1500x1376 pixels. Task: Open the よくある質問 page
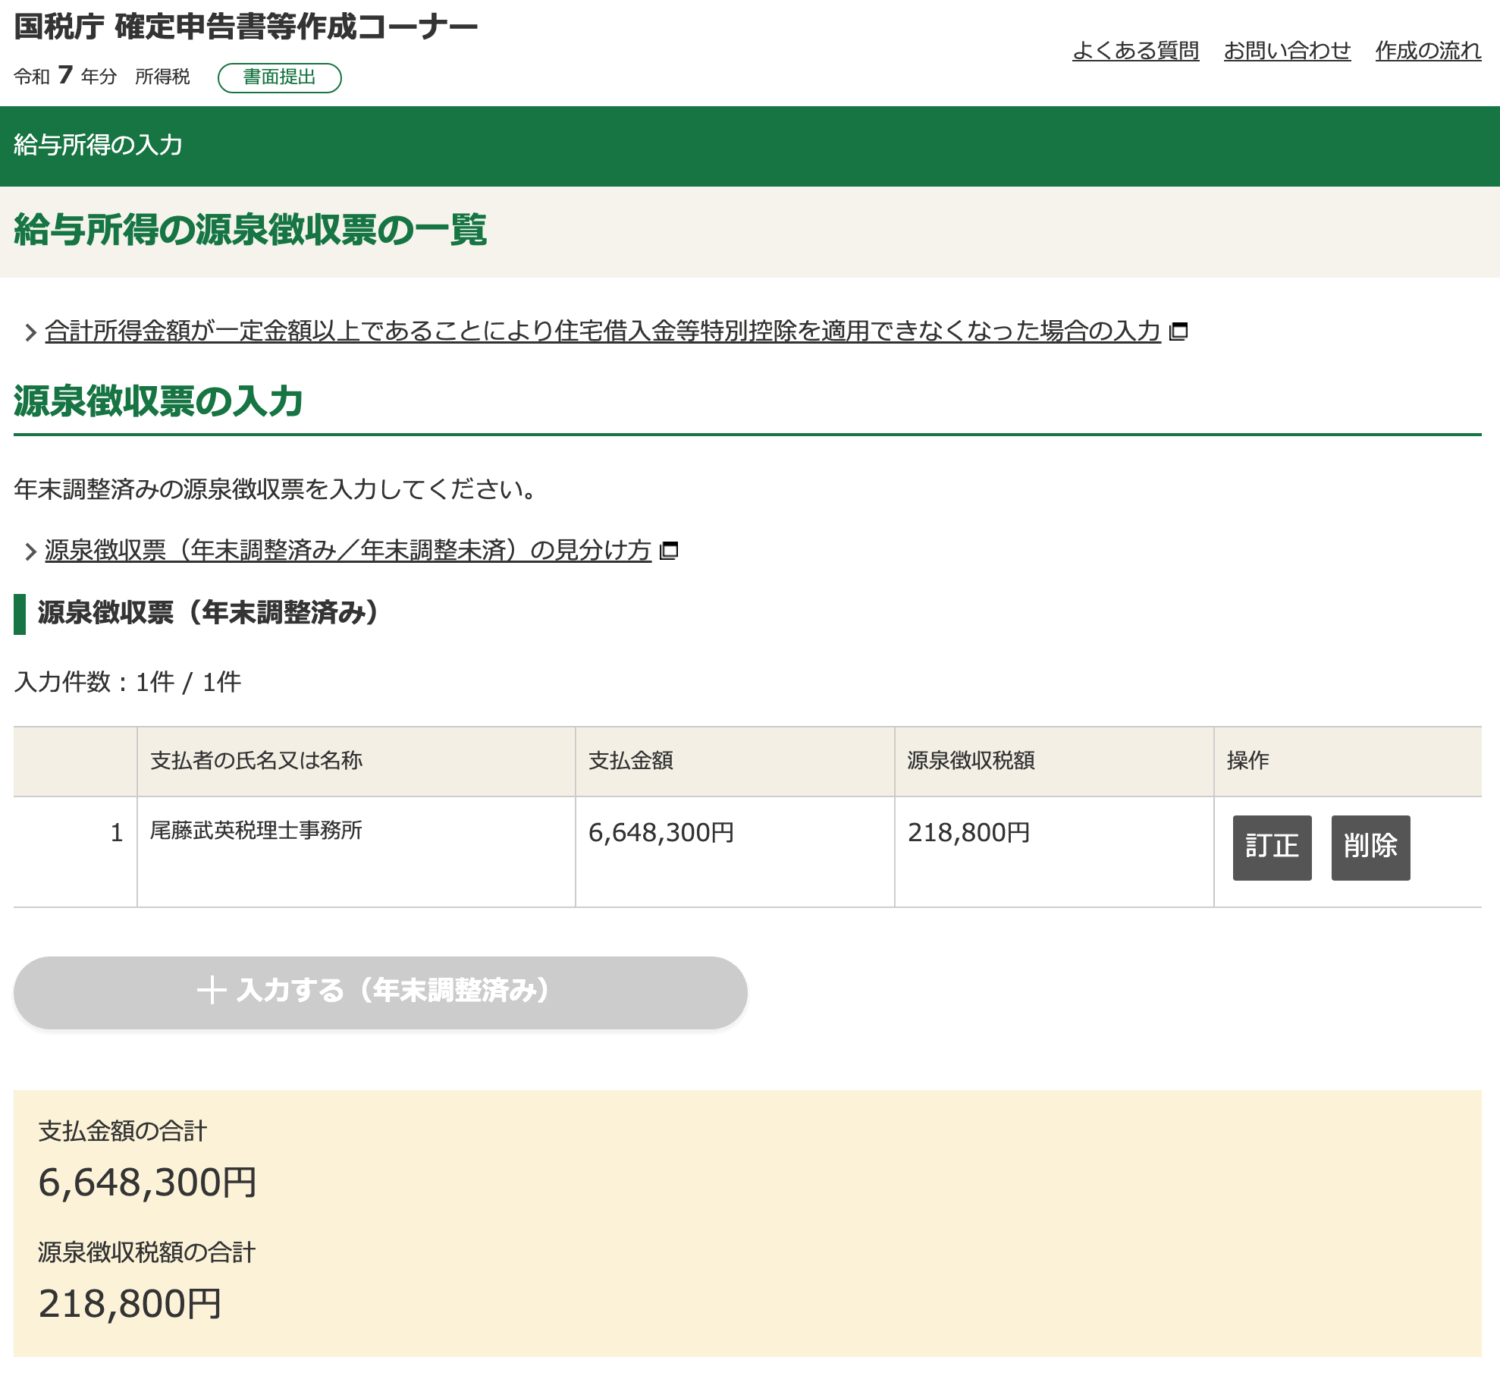1137,52
